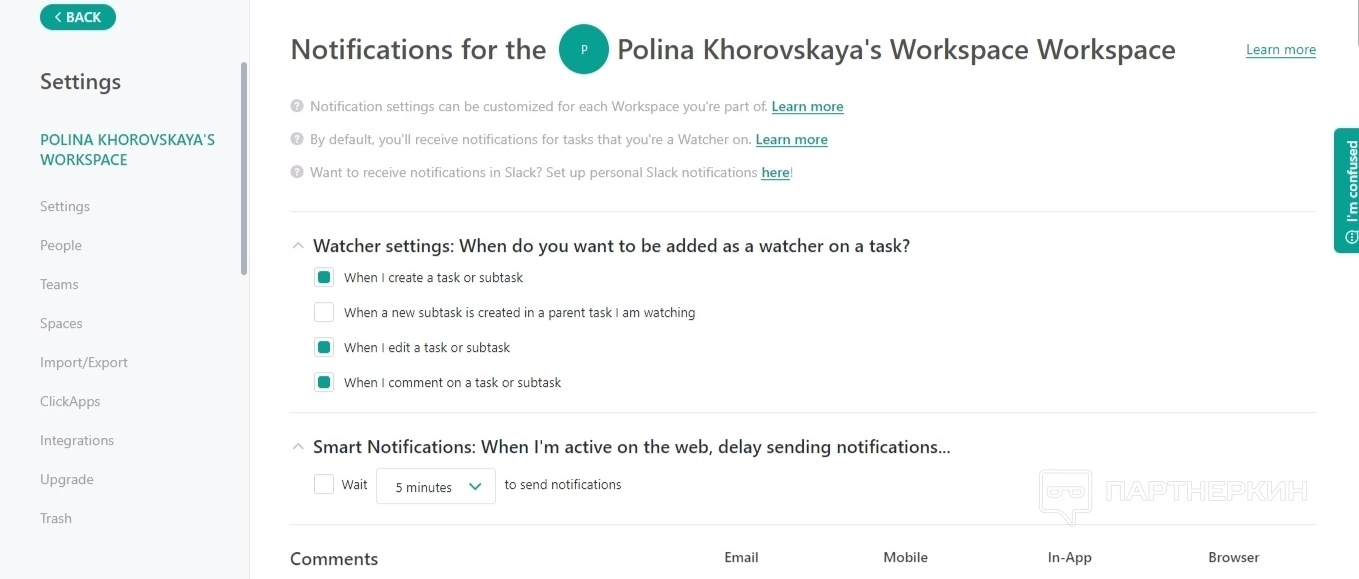Collapse the Watcher settings section
This screenshot has height=579, width=1359.
pyautogui.click(x=297, y=246)
